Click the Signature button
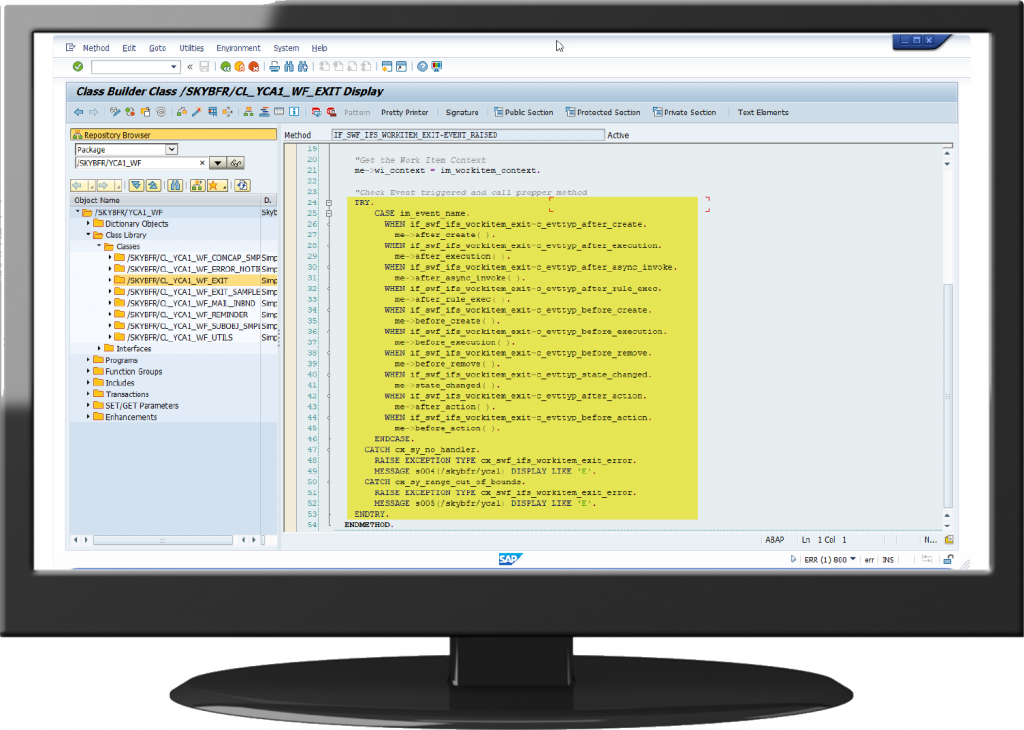This screenshot has width=1024, height=730. click(462, 112)
